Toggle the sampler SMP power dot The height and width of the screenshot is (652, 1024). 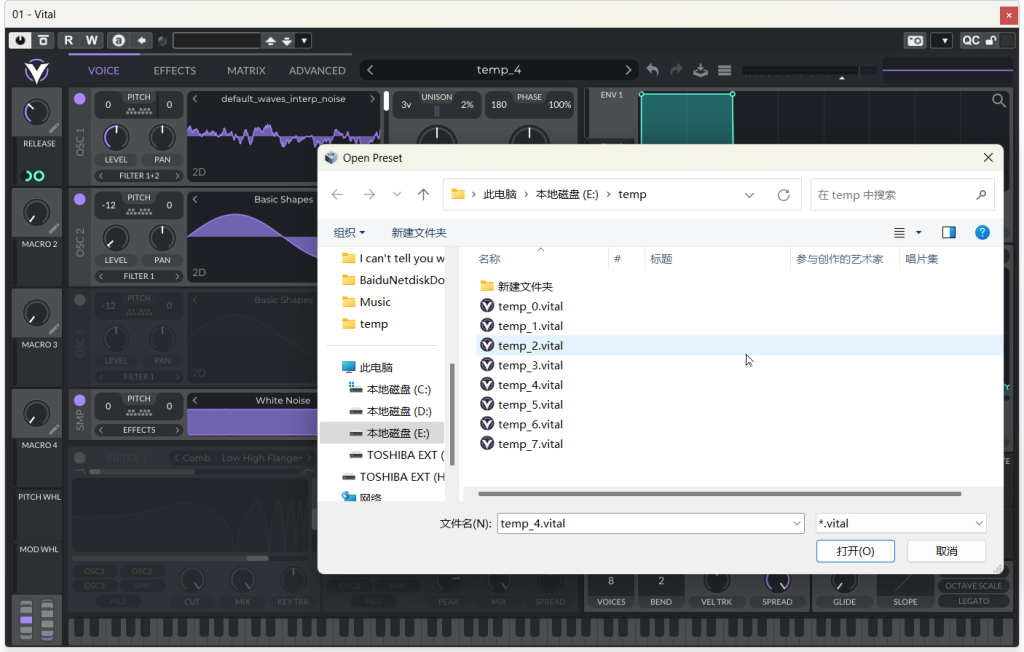[80, 400]
